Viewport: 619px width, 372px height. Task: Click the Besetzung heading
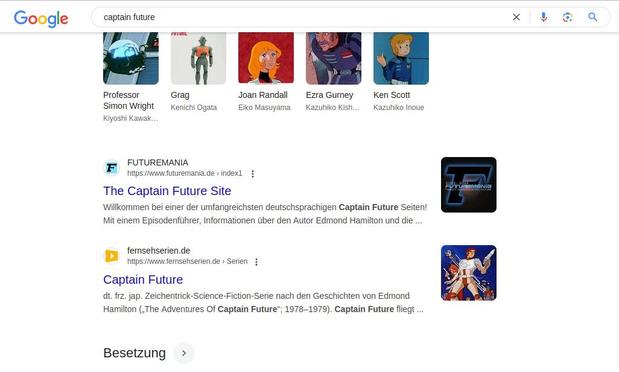point(134,353)
